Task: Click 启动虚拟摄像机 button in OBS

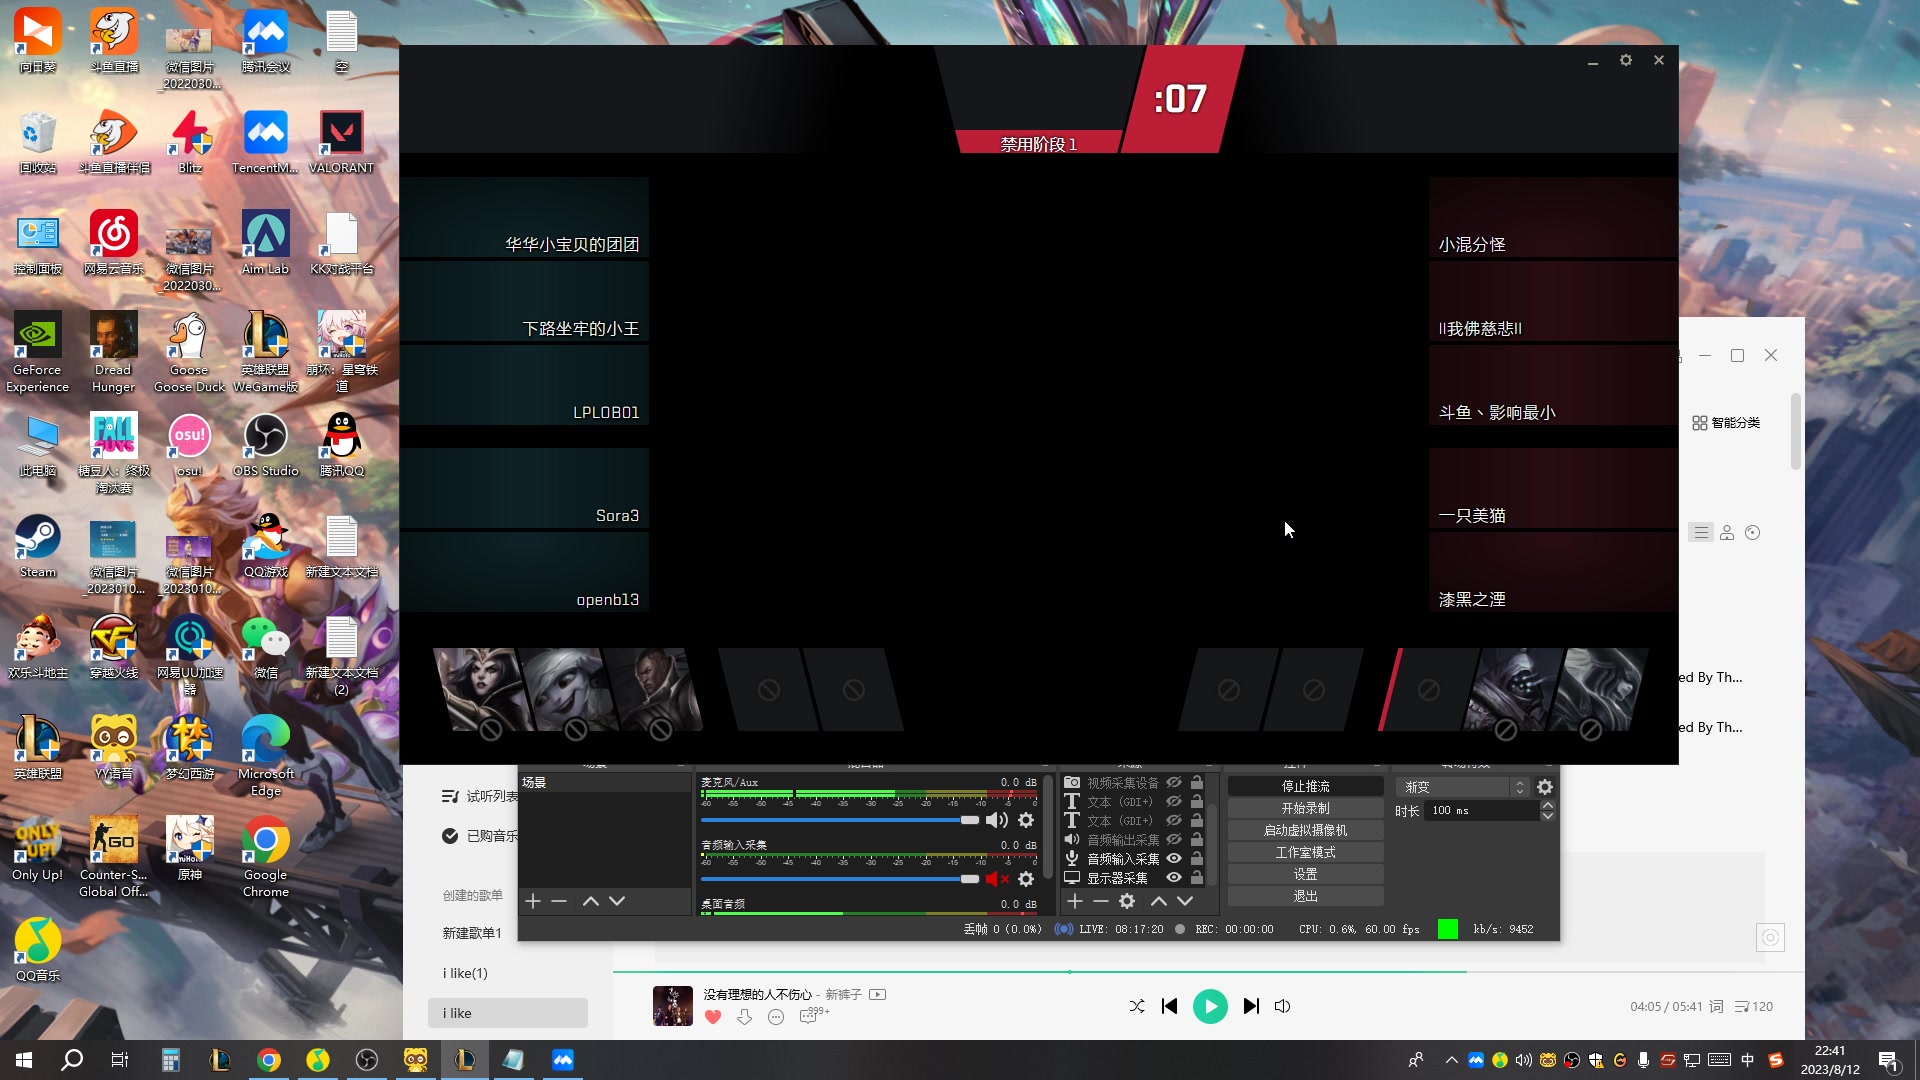Action: 1305,831
